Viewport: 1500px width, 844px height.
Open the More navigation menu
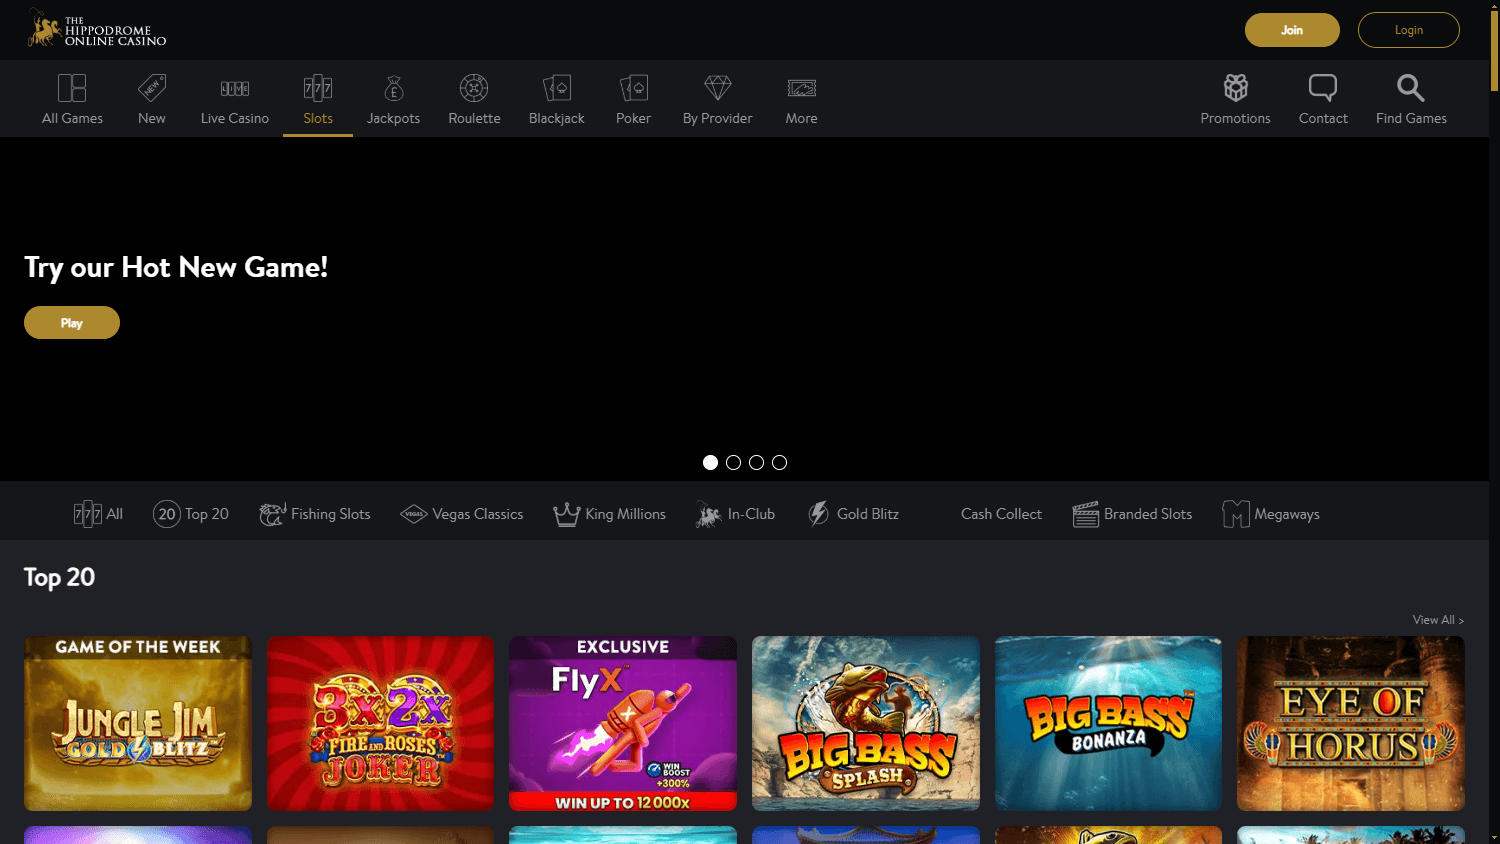click(801, 98)
